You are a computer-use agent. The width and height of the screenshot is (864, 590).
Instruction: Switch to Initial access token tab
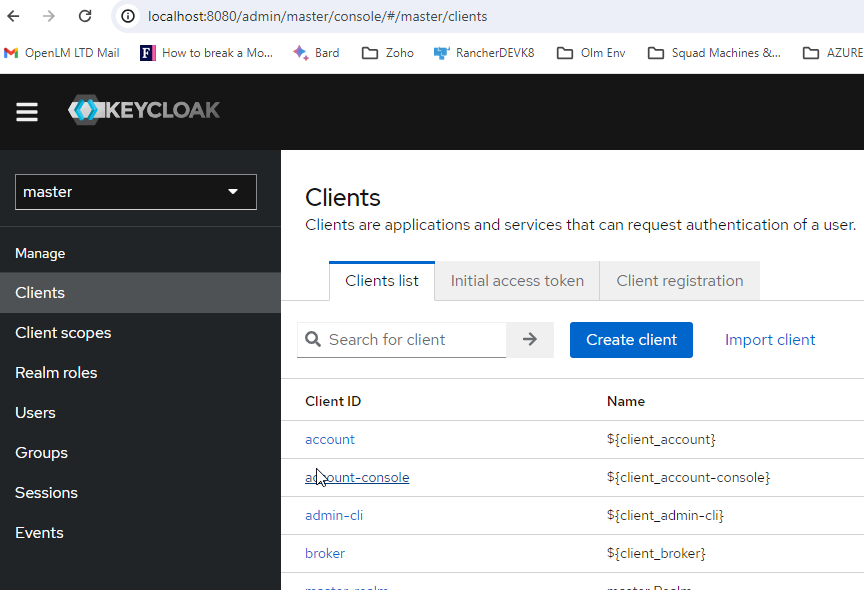[x=517, y=281]
